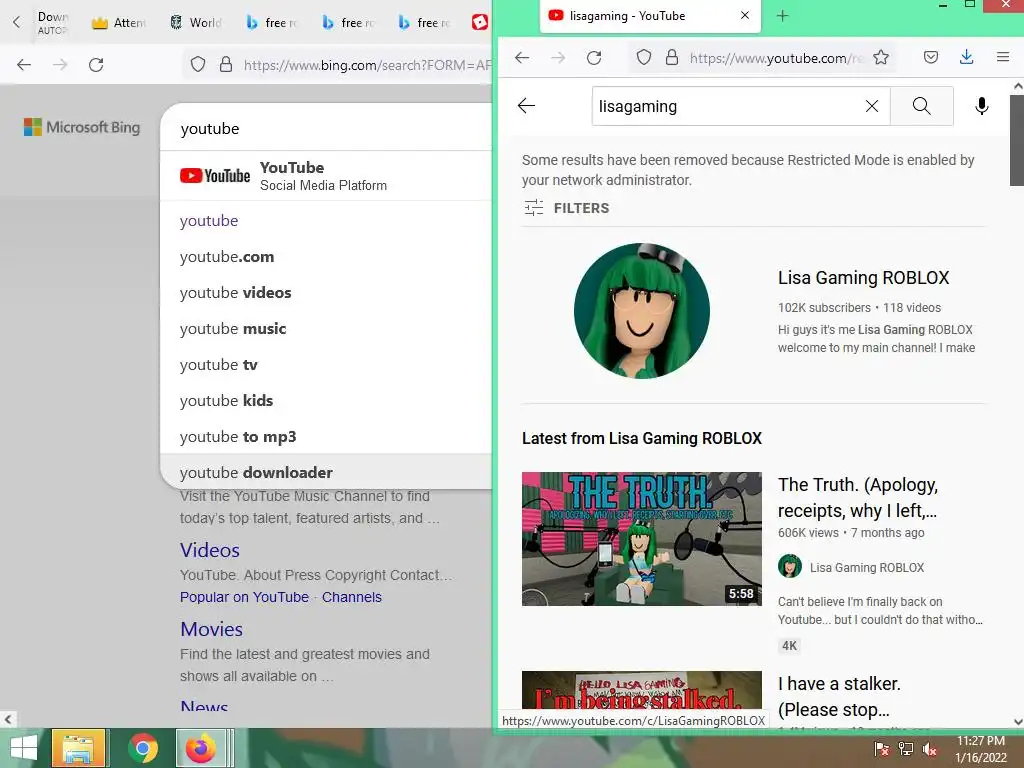The width and height of the screenshot is (1024, 768).
Task: Select the youtube music suggestion
Action: click(x=327, y=328)
